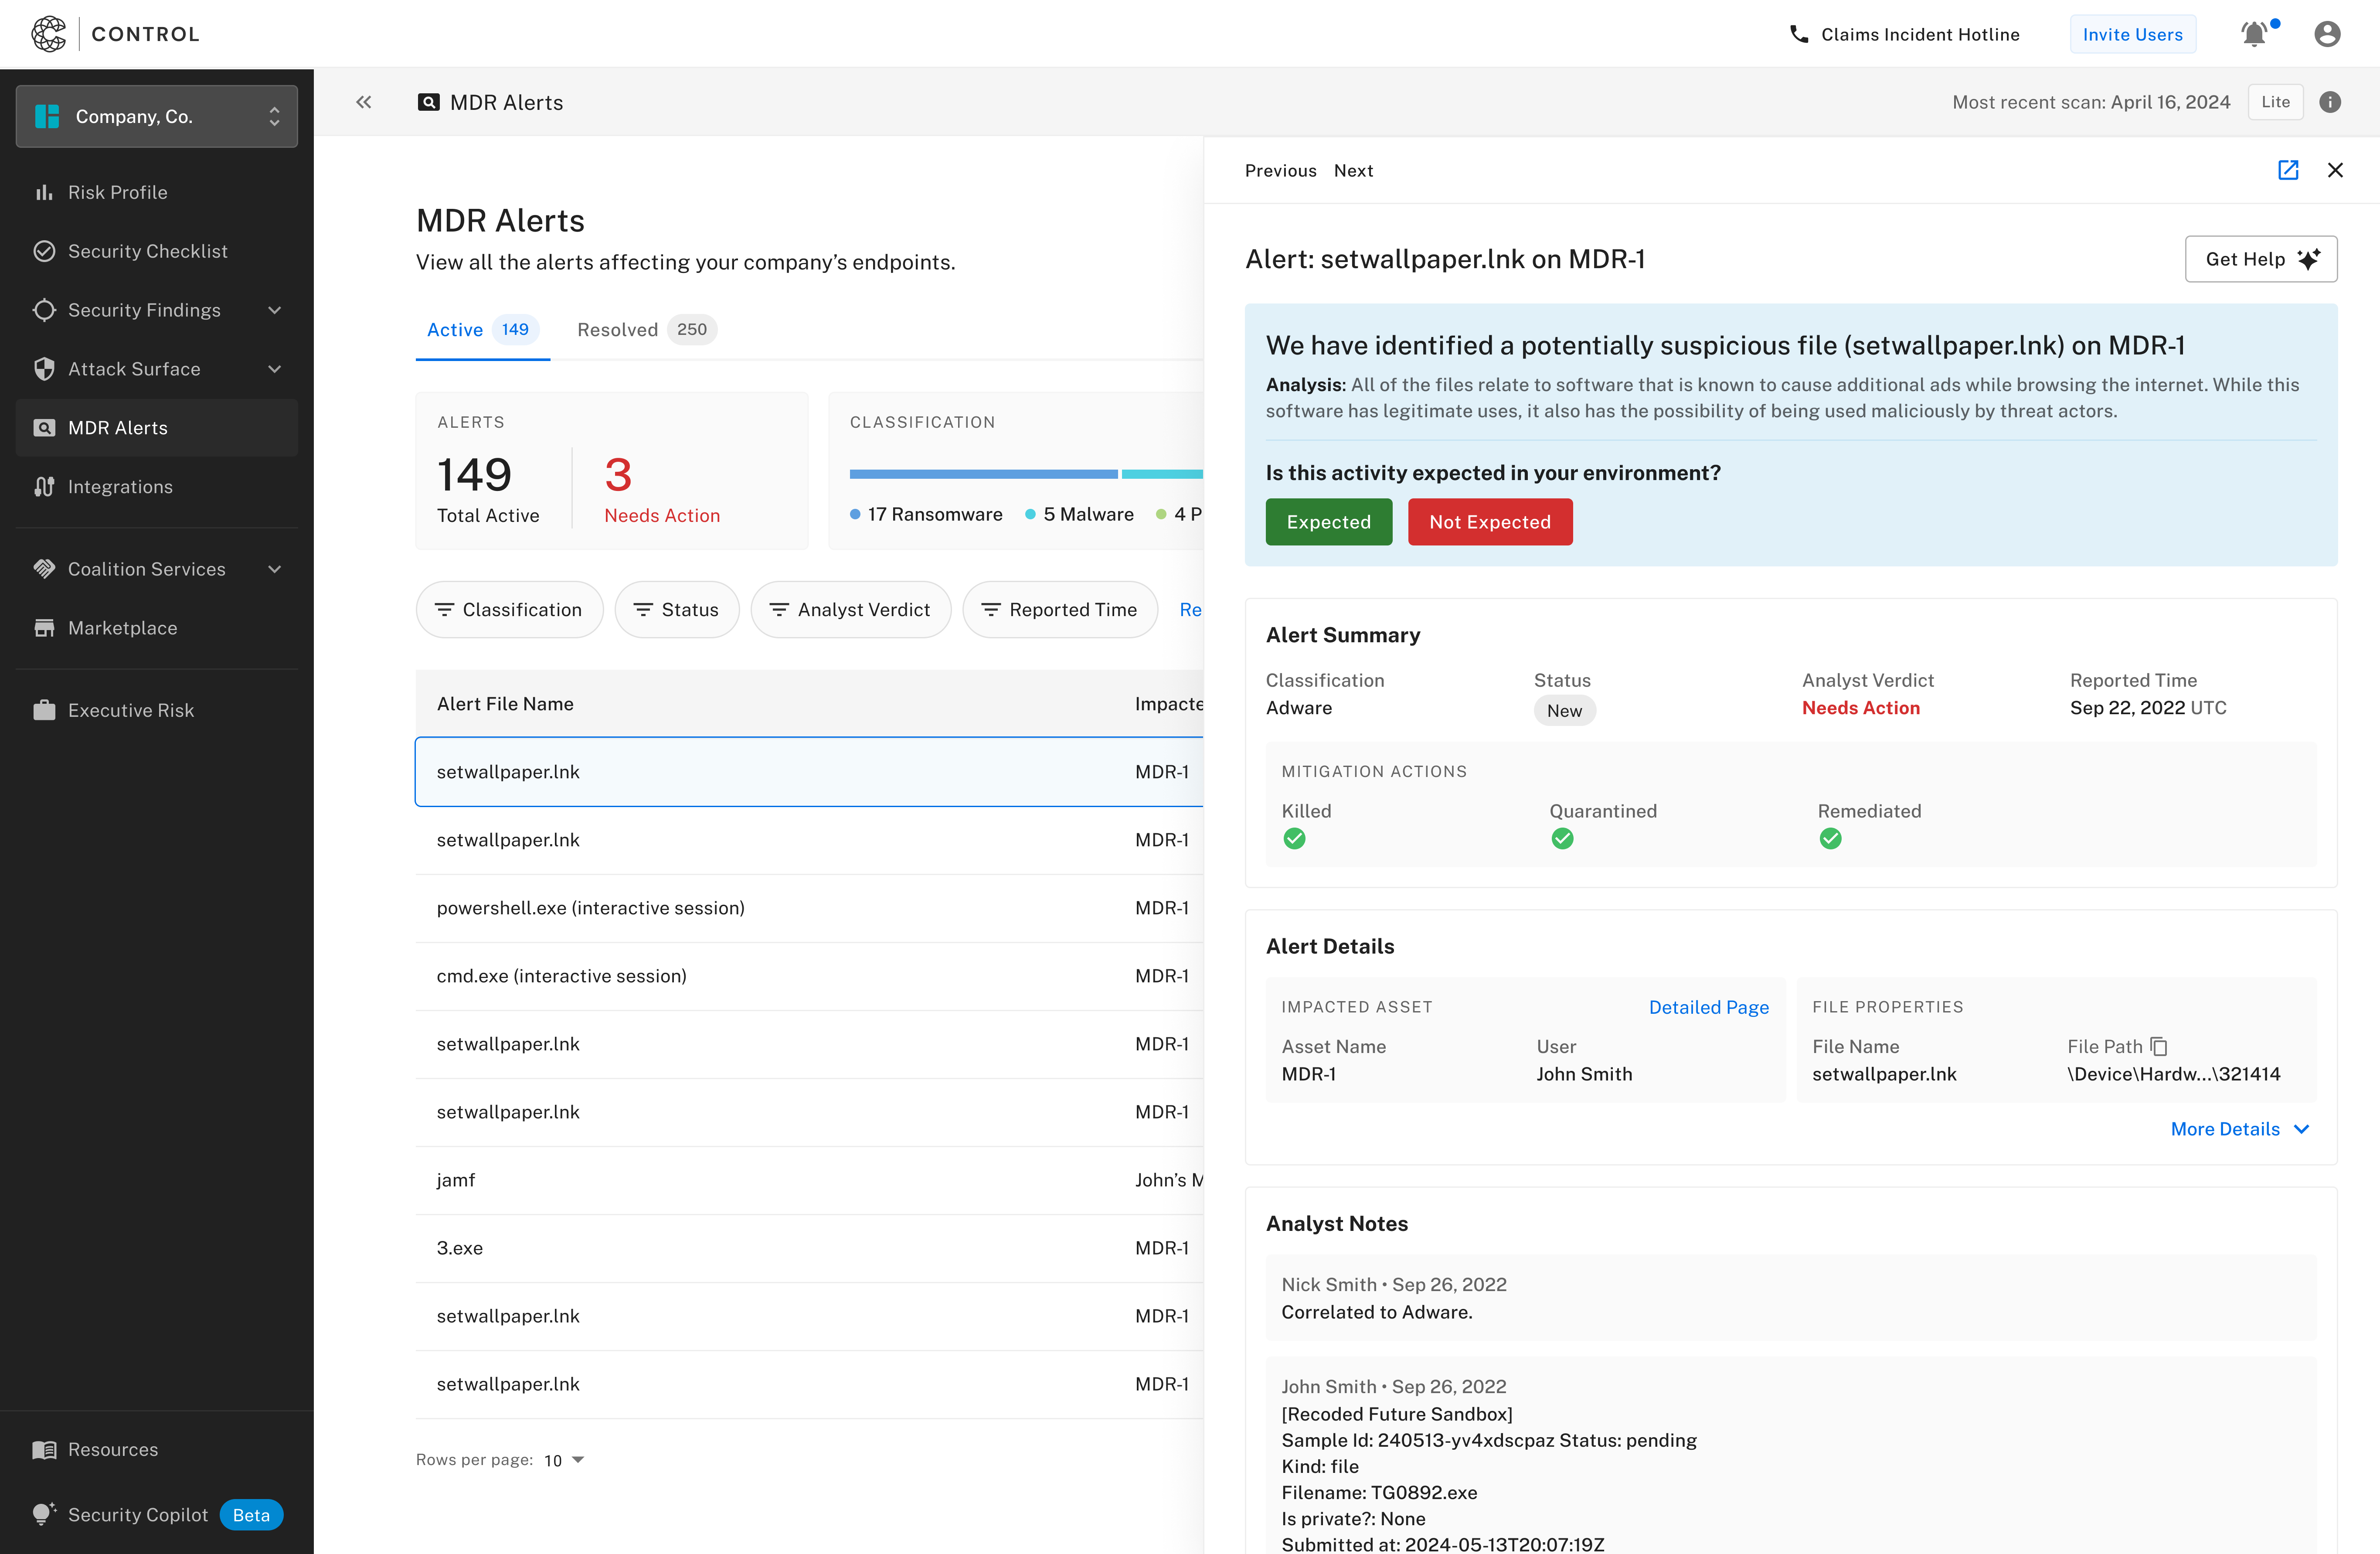
Task: Click the 3 Needs Action count
Action: 618,475
